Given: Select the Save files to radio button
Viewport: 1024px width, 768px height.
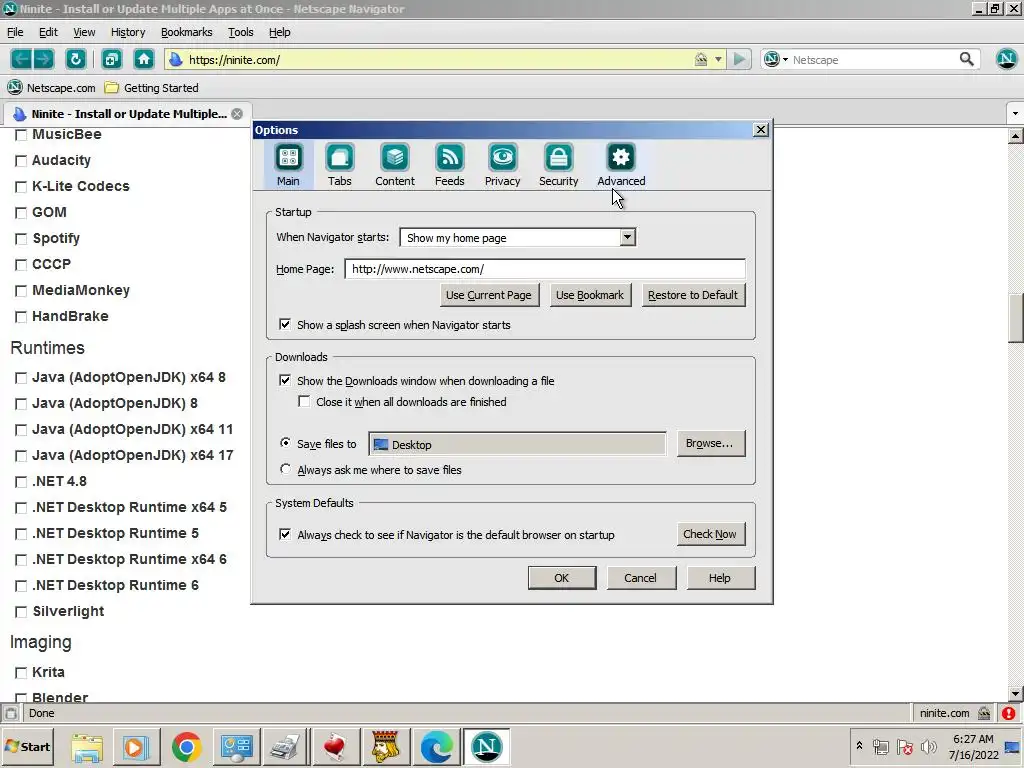Looking at the screenshot, I should [285, 443].
